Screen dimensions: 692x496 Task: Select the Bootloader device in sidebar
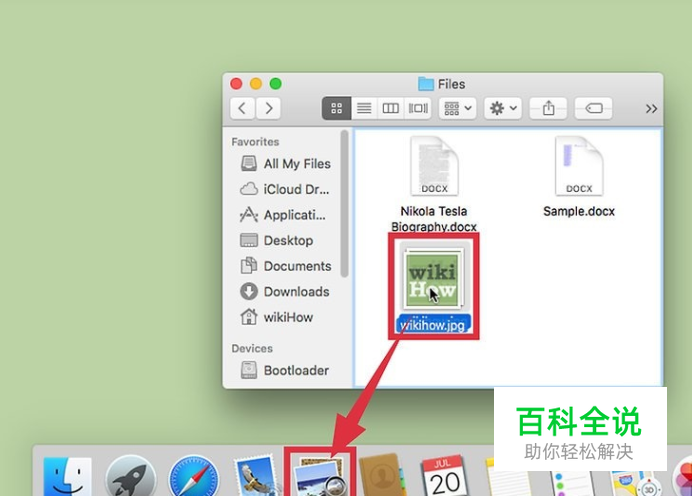tap(286, 370)
